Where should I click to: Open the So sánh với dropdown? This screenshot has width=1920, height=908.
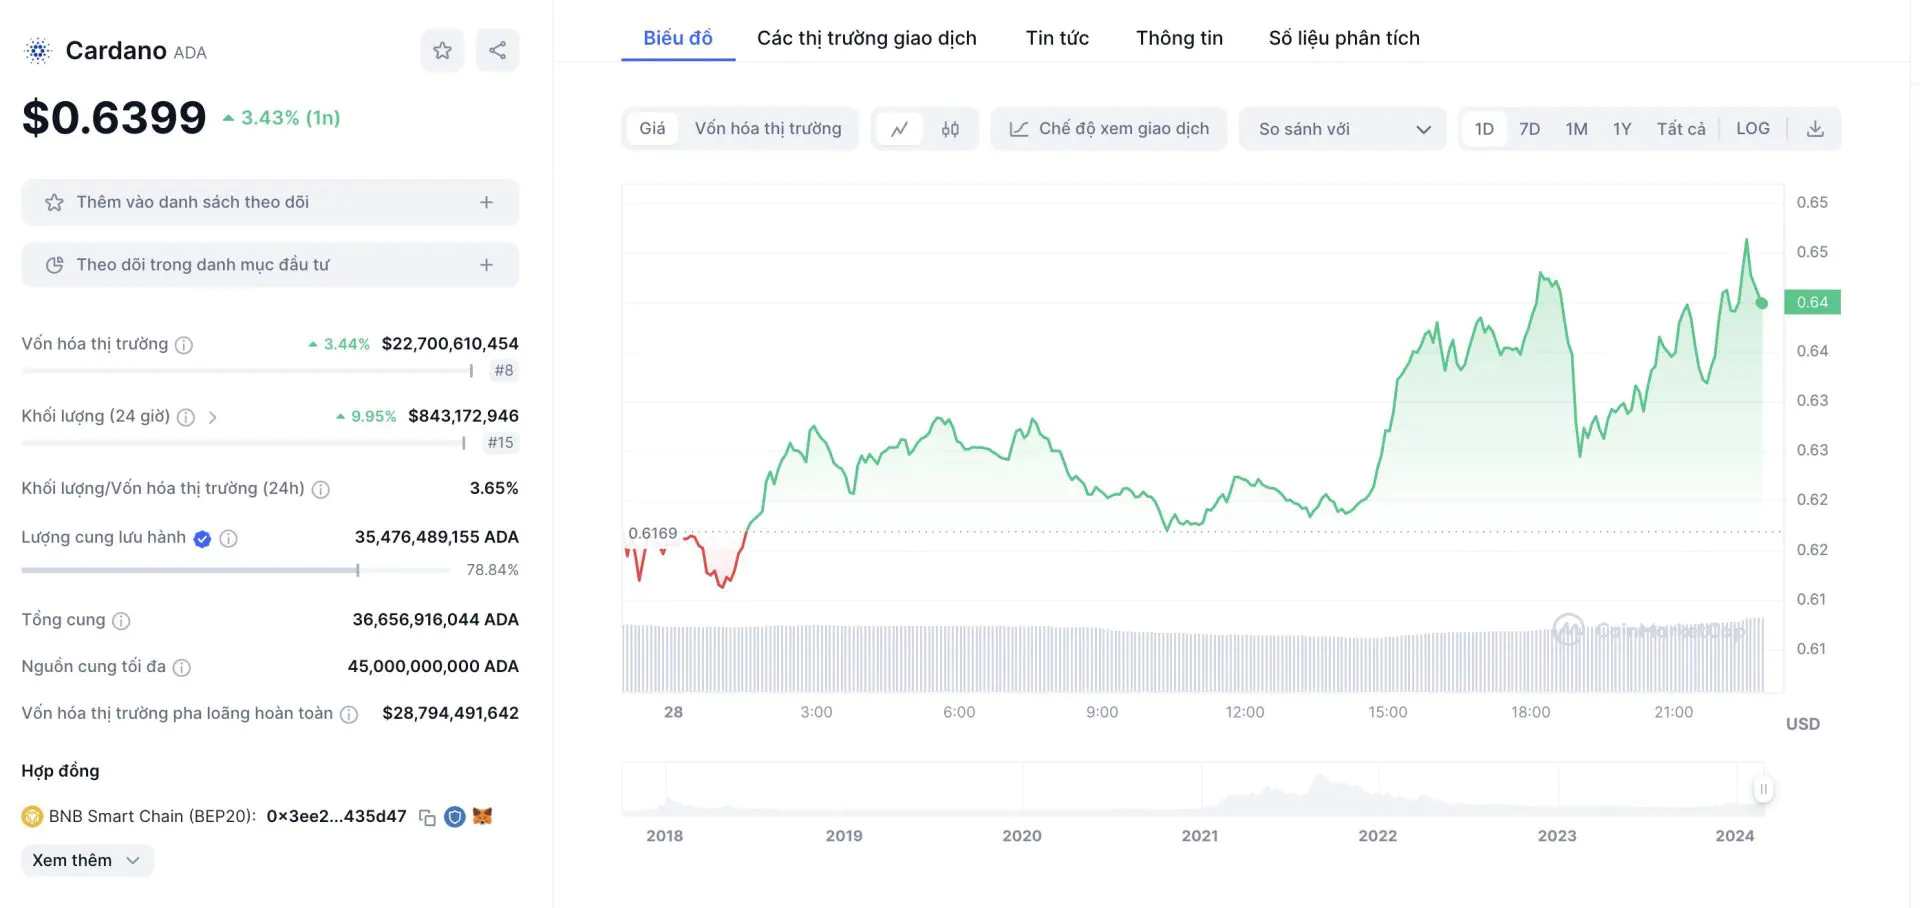(1343, 129)
